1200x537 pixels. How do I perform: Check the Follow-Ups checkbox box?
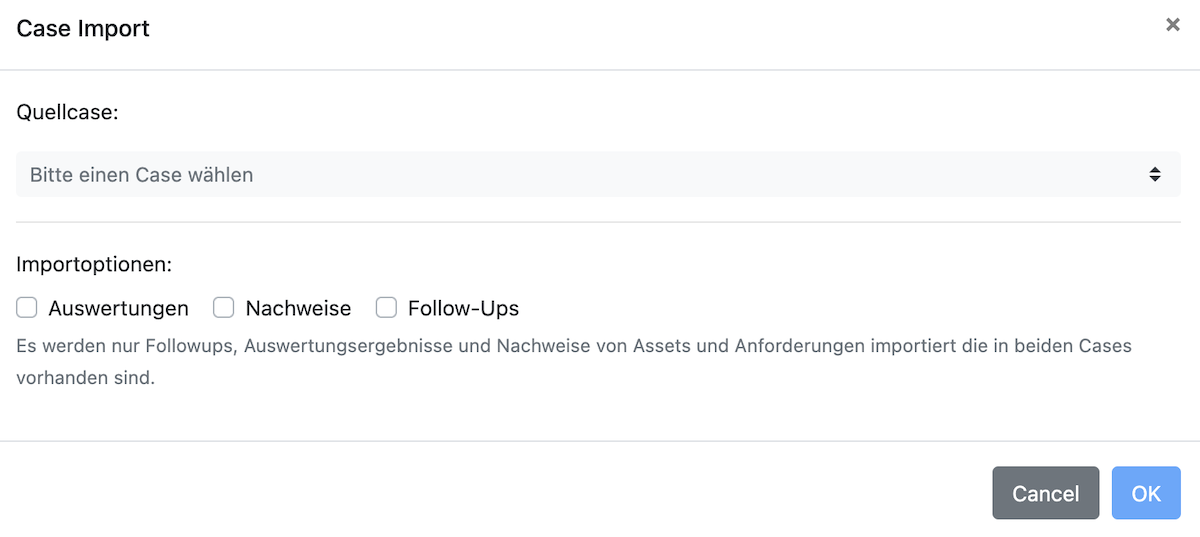tap(386, 308)
